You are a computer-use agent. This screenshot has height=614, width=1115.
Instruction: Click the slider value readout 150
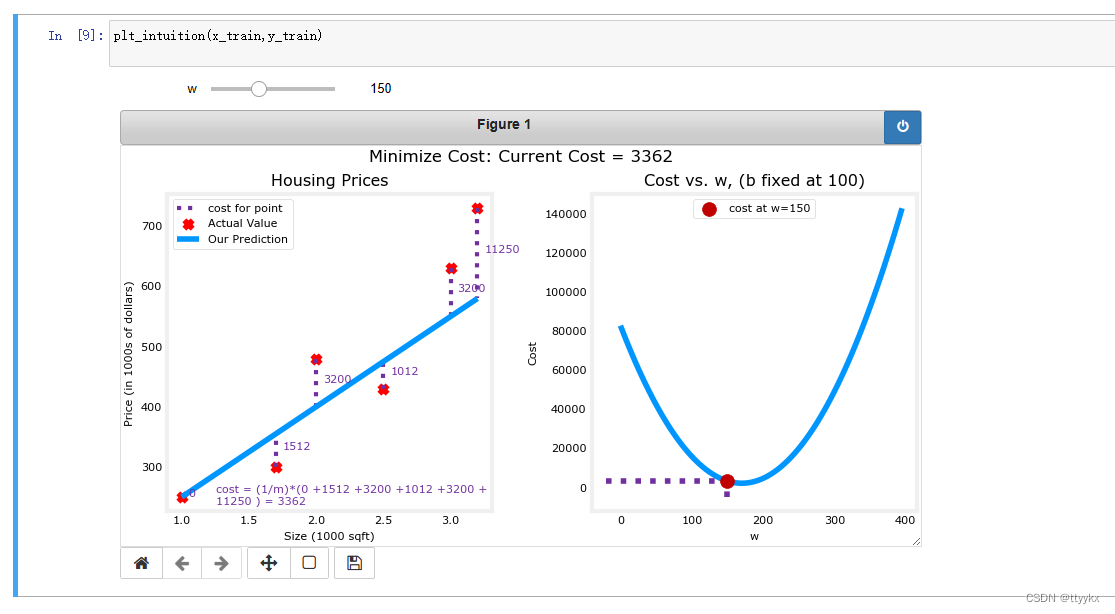click(380, 88)
